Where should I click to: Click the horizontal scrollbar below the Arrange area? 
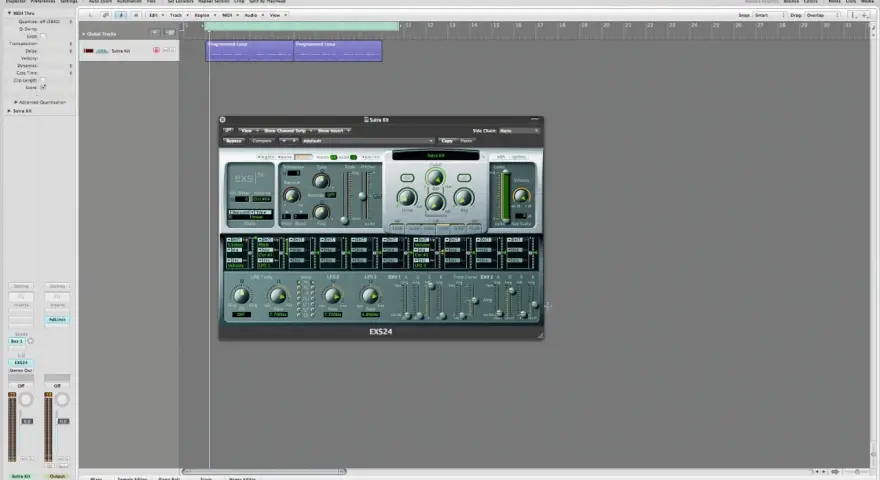pyautogui.click(x=263, y=472)
